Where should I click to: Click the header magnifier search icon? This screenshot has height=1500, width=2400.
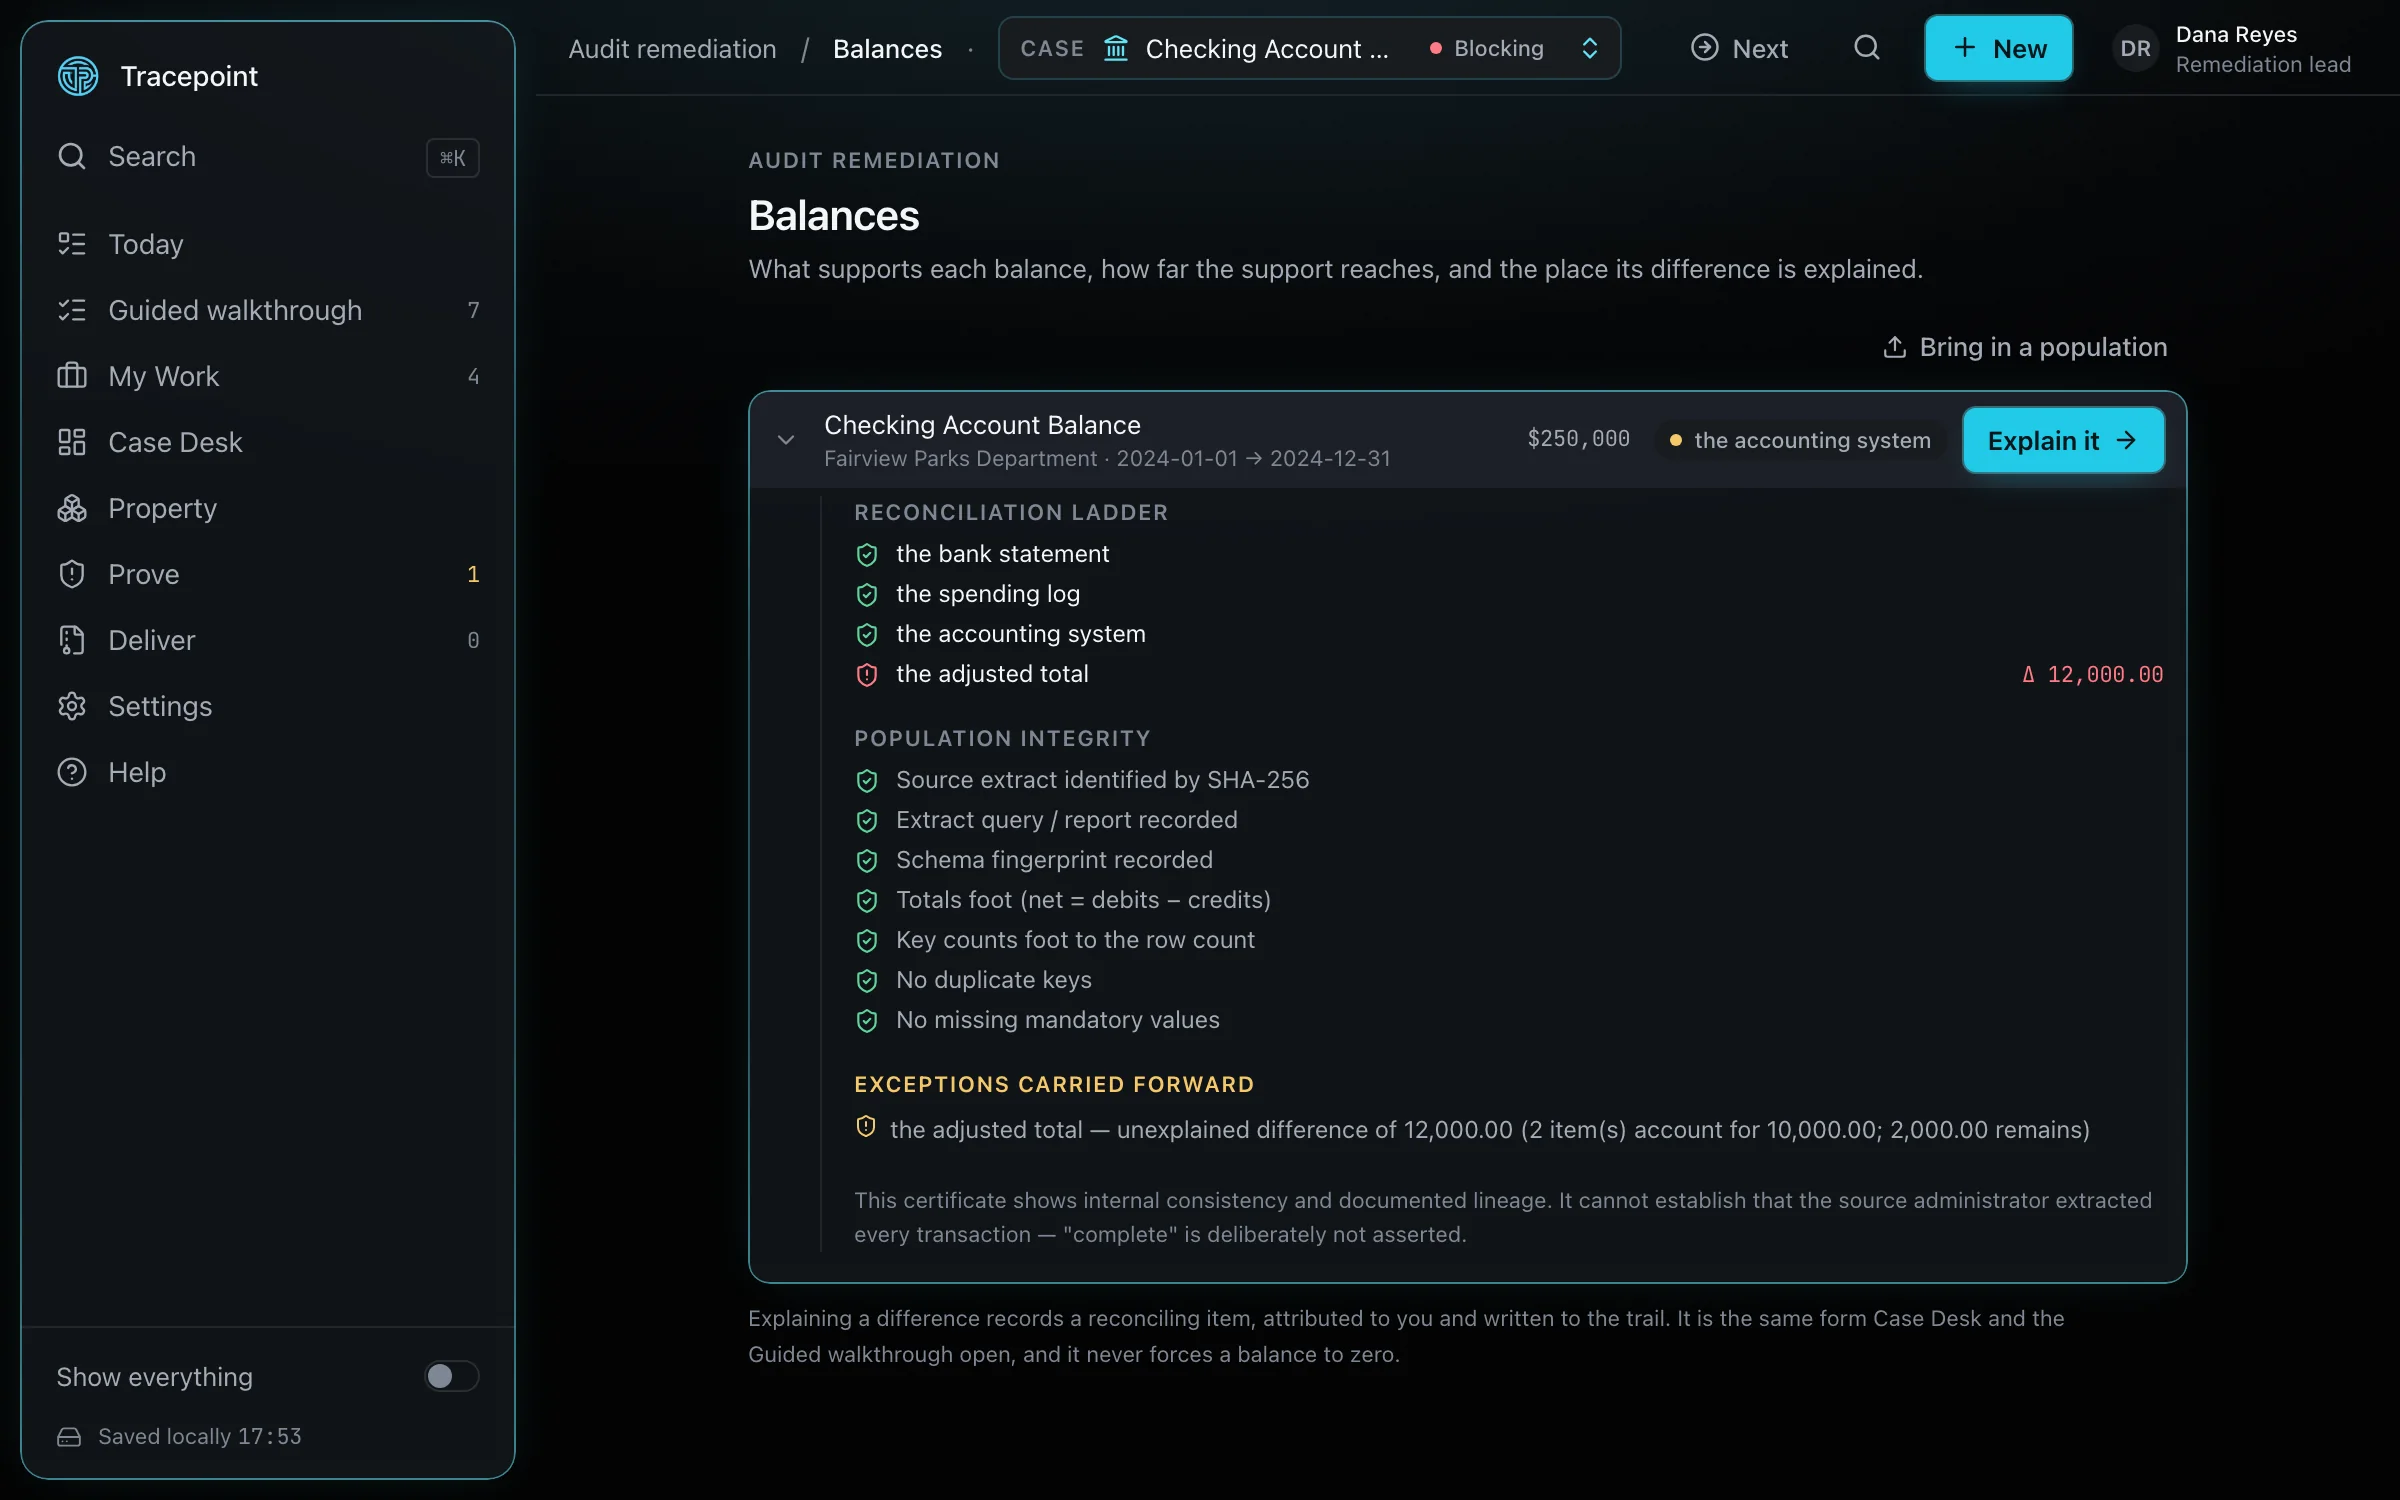tap(1866, 48)
